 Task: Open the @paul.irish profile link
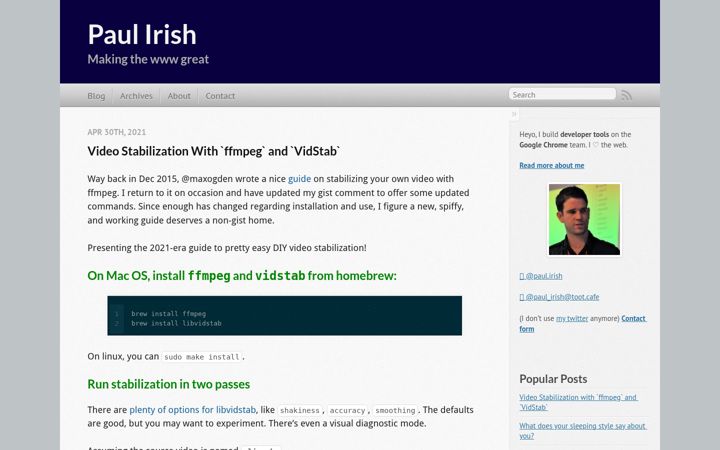click(x=540, y=276)
